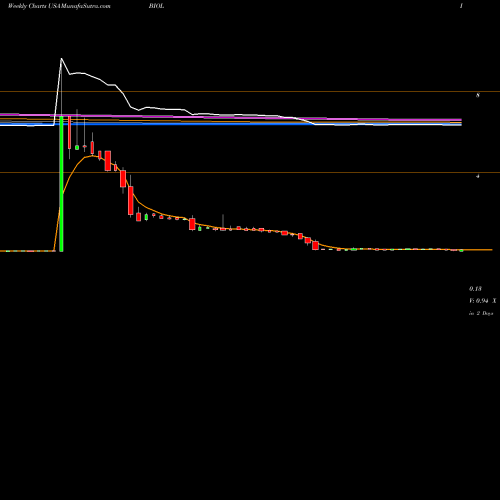Click the 0.18 price value text
500x500 pixels.
475,289
